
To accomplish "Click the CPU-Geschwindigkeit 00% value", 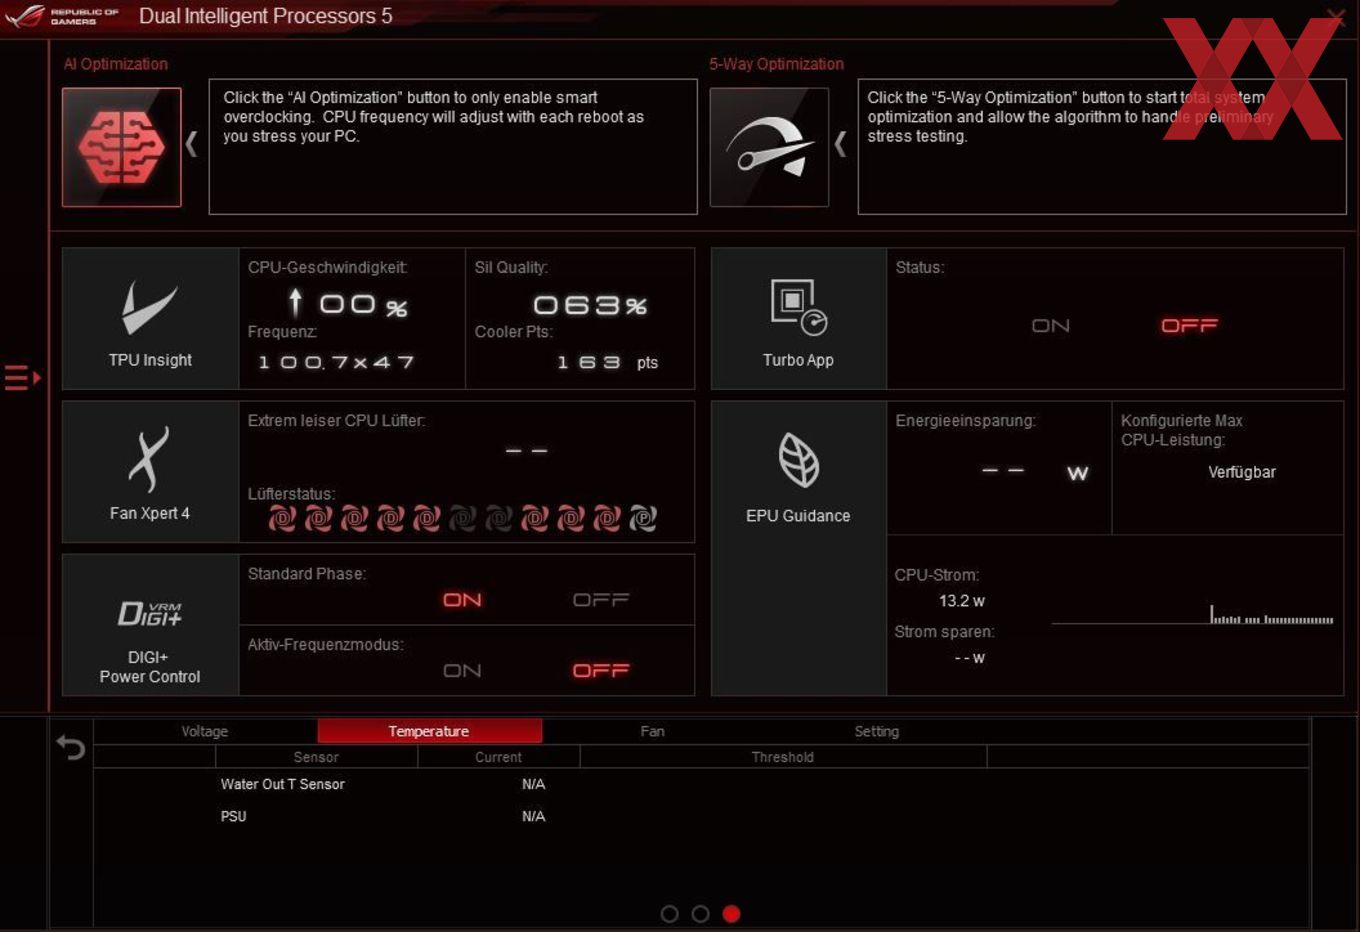I will pyautogui.click(x=348, y=303).
